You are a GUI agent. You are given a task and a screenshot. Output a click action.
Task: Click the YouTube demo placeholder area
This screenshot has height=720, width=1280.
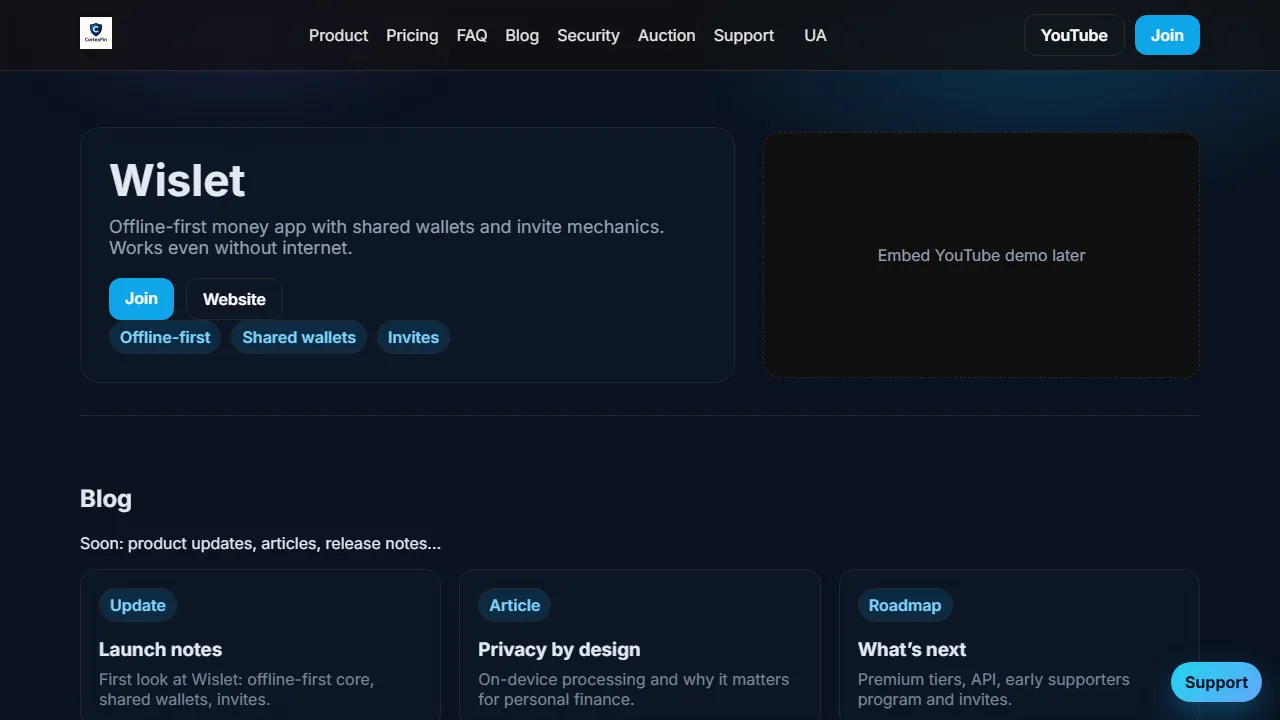pos(981,255)
